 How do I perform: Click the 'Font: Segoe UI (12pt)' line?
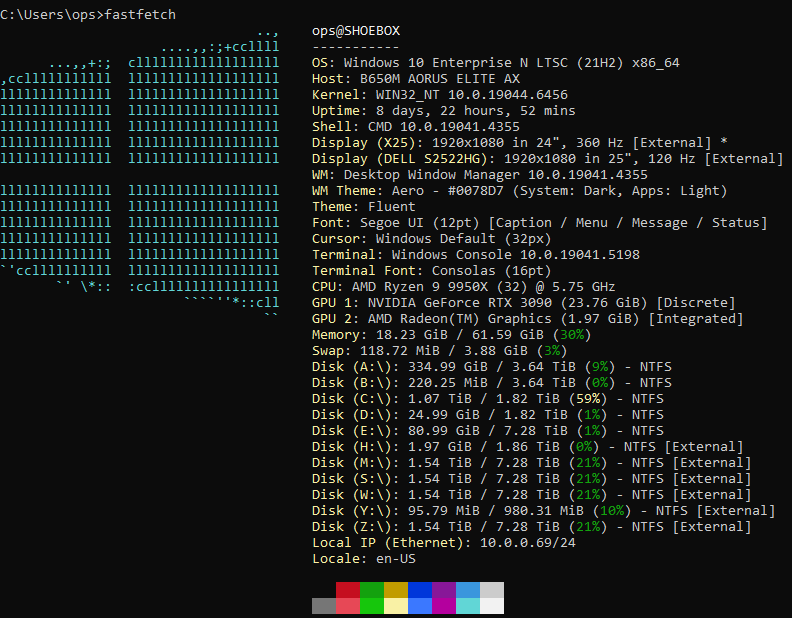[539, 223]
